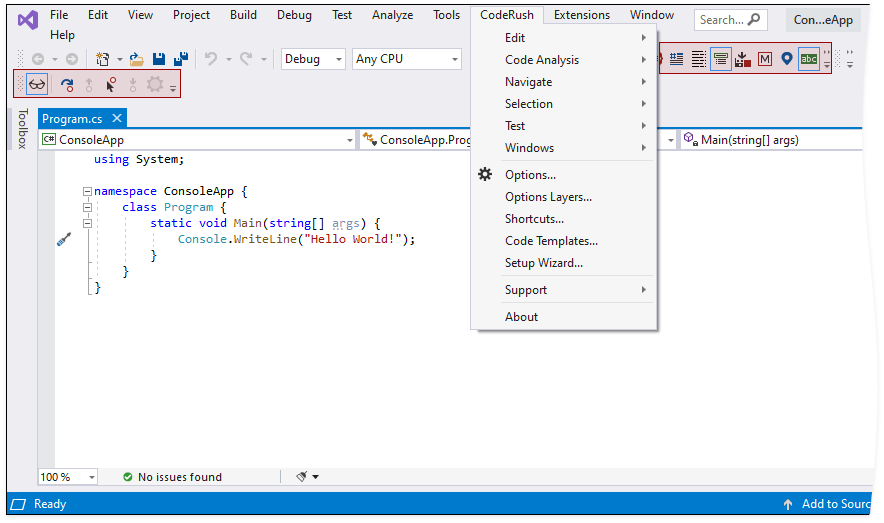Click the status bar rectangle icon beside Ready
The height and width of the screenshot is (523, 884).
pyautogui.click(x=19, y=504)
